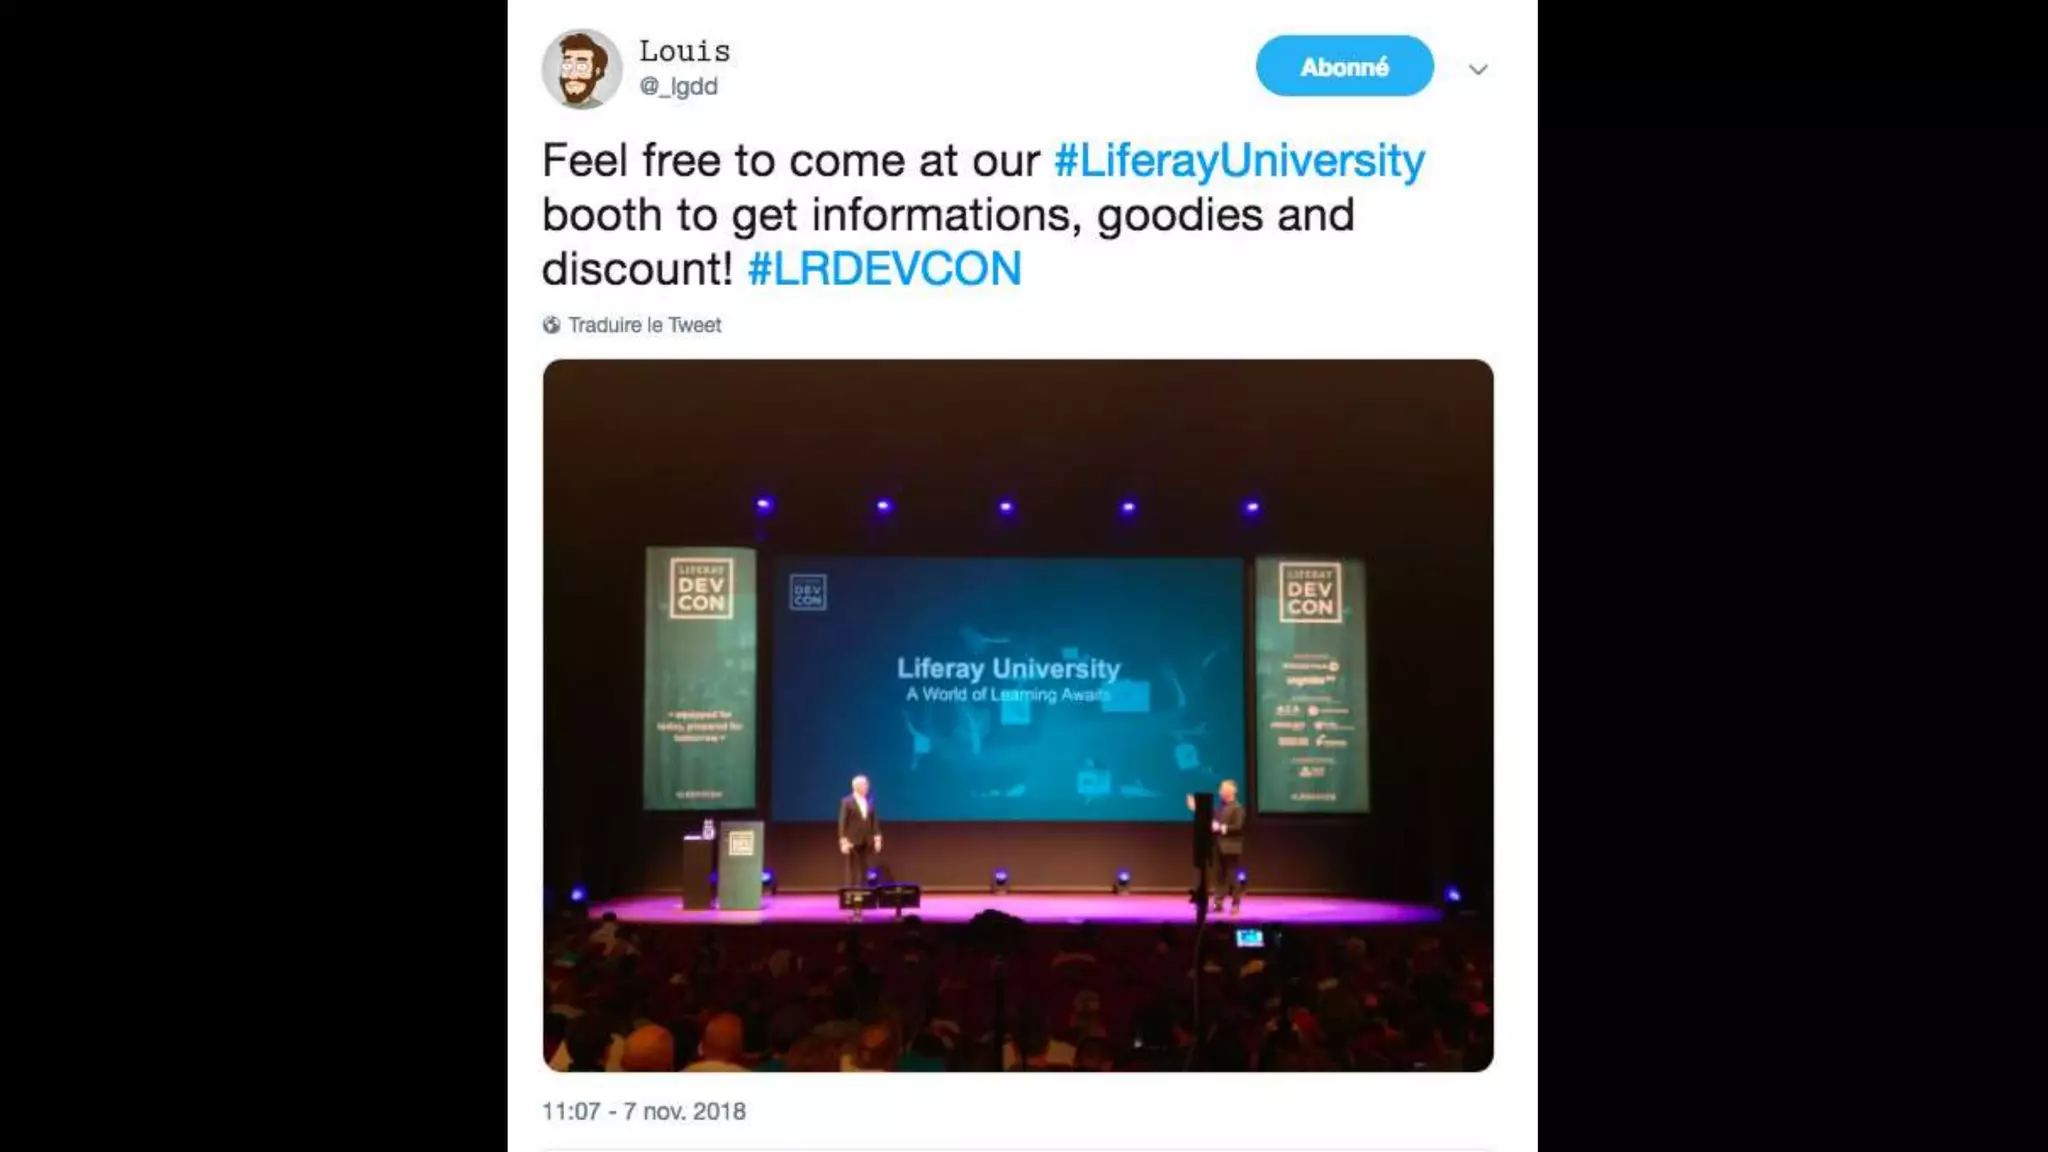Open the @_lgdd handle
2048x1152 pixels.
click(678, 86)
